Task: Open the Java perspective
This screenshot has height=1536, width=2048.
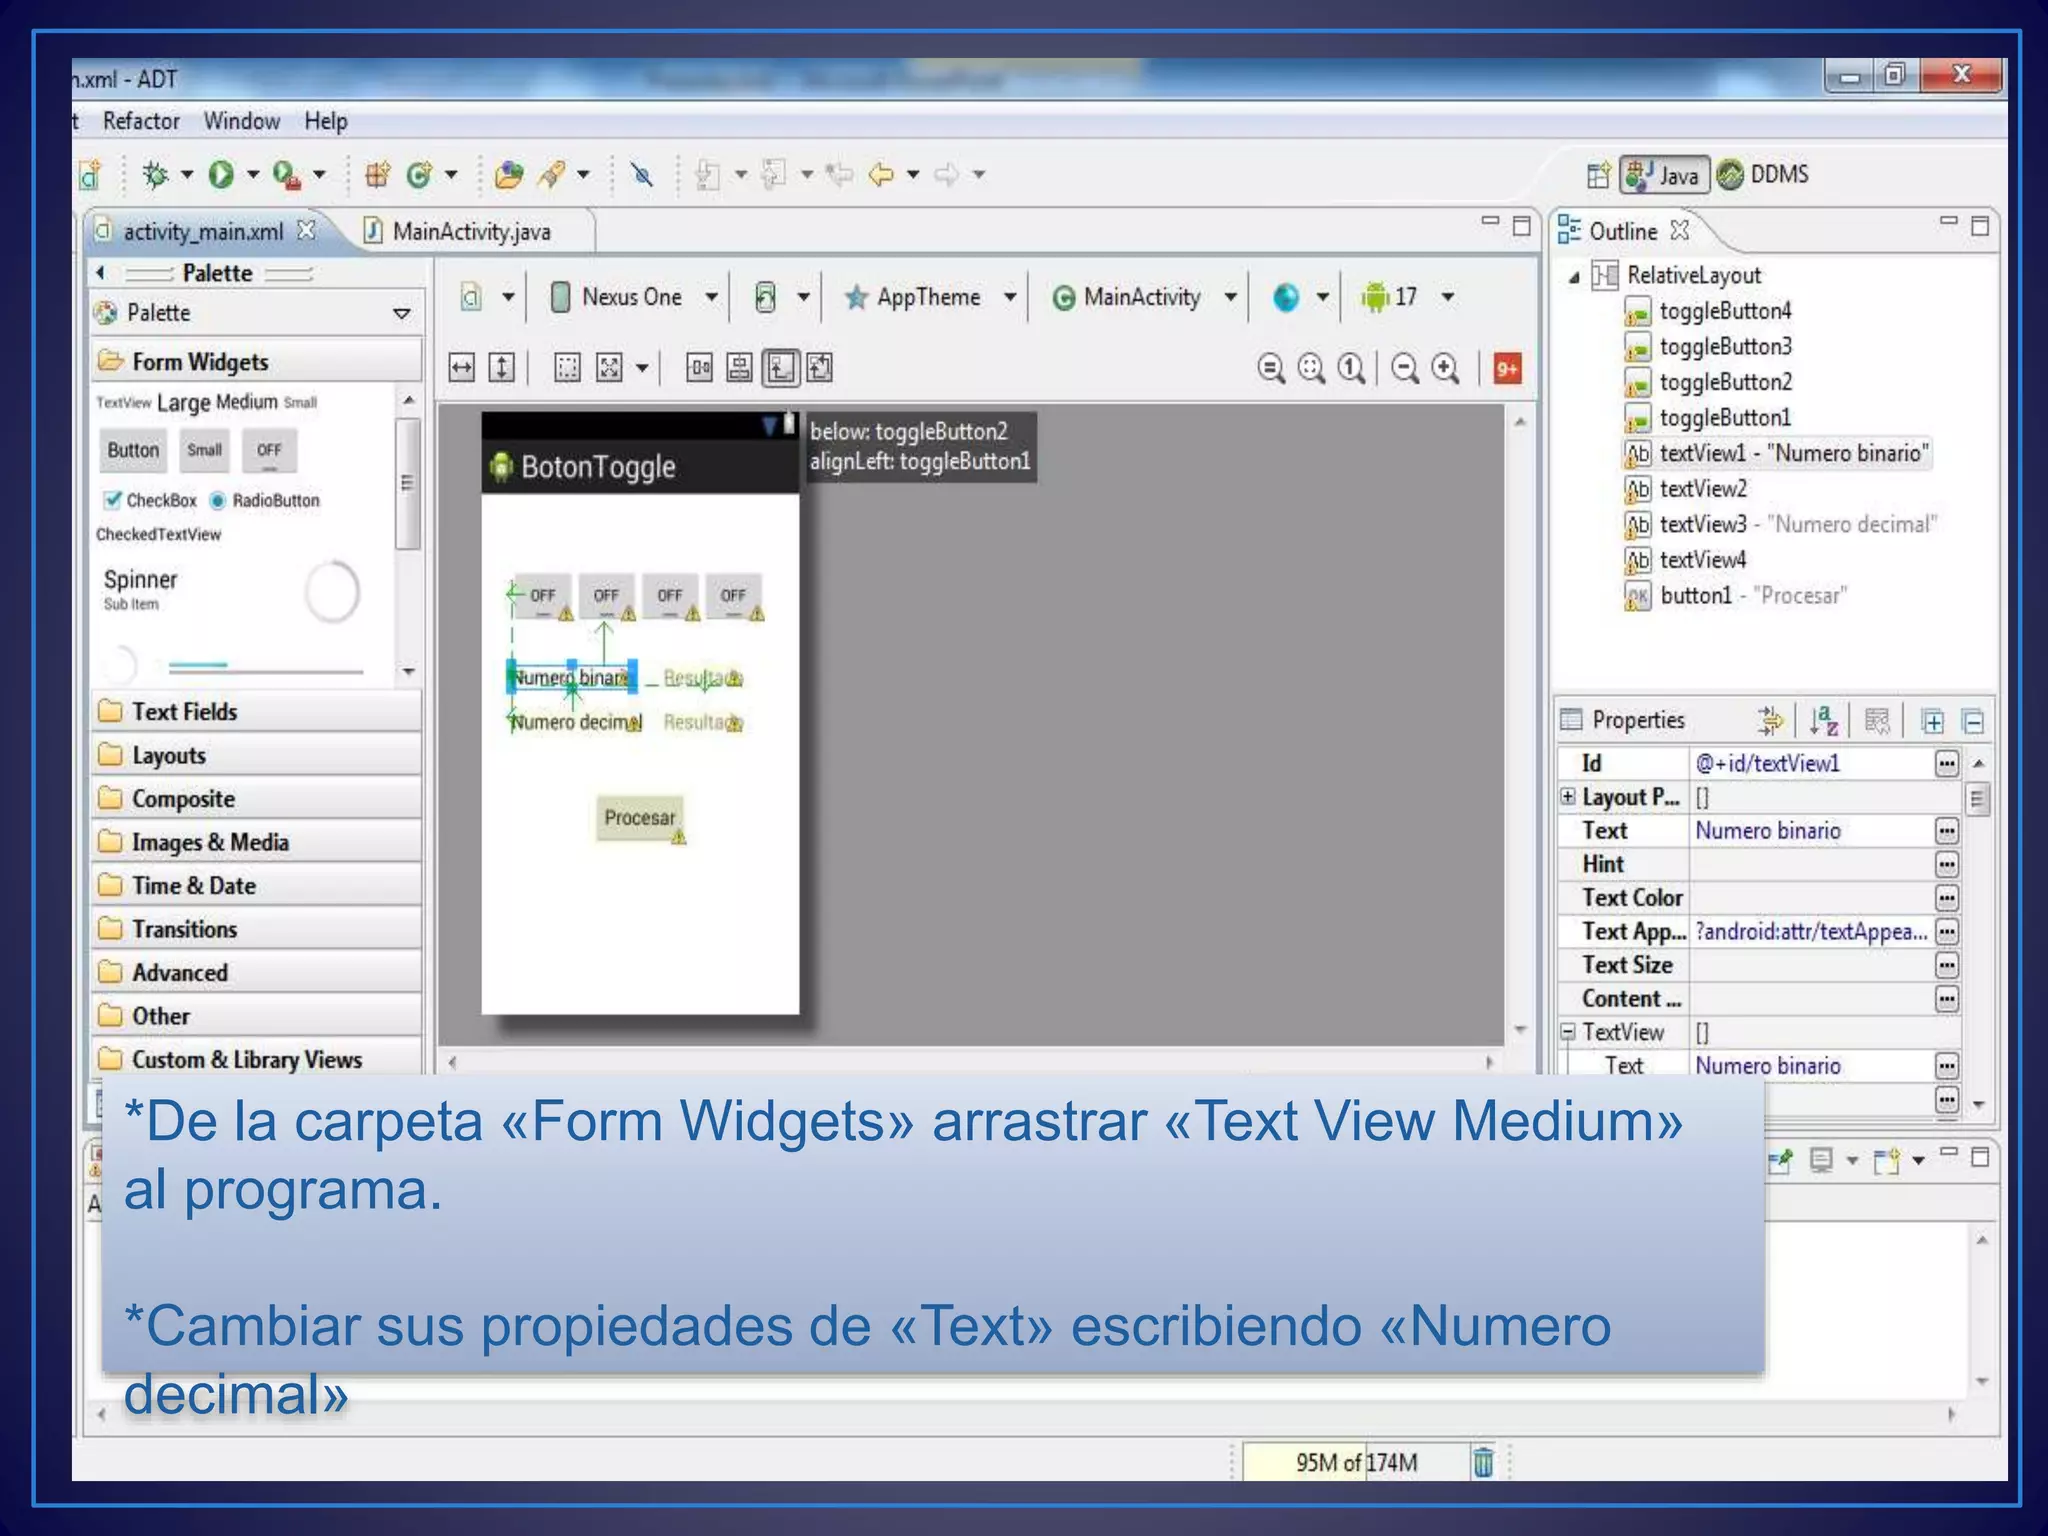Action: tap(1664, 175)
